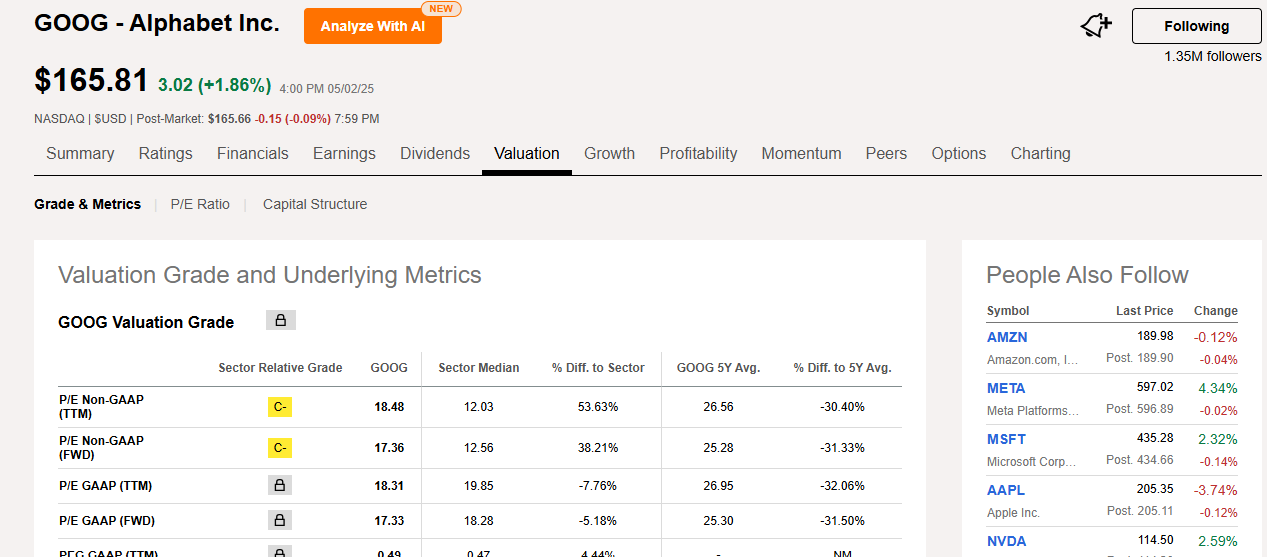Screen dimensions: 1267x557
Task: Click GOOG 5Y Avg. column header
Action: (x=718, y=367)
